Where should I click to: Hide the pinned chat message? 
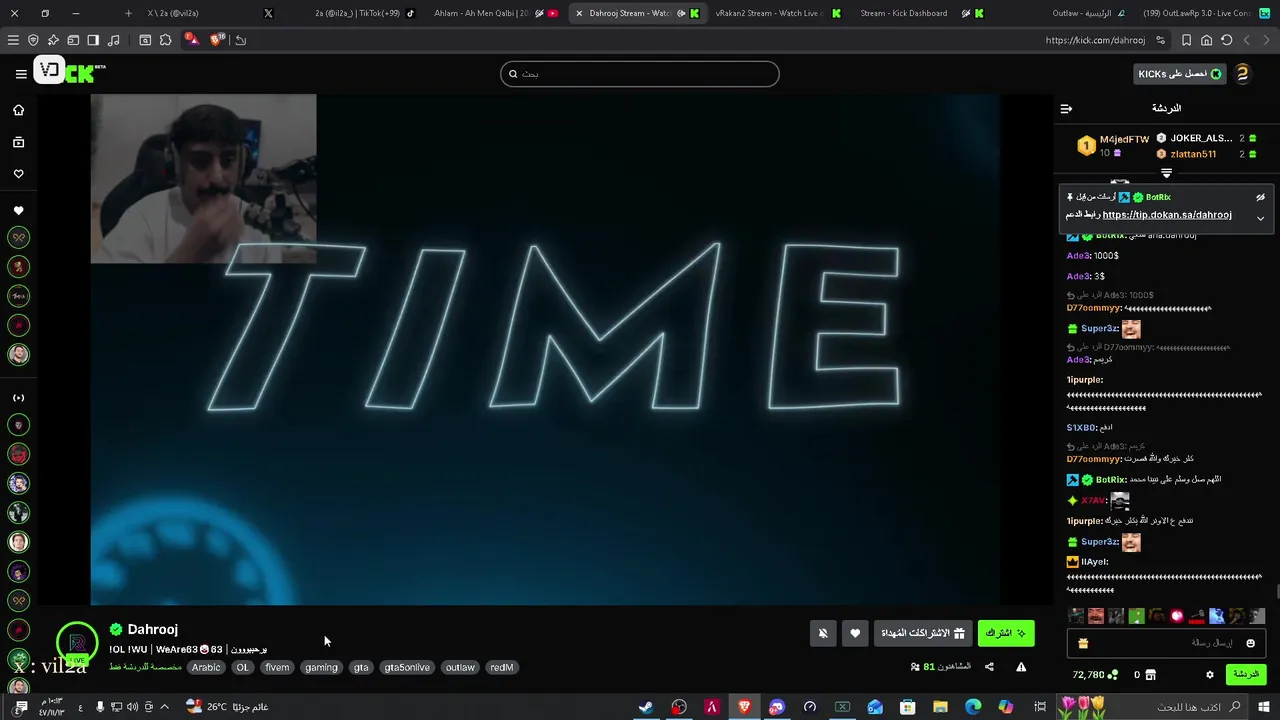point(1261,197)
